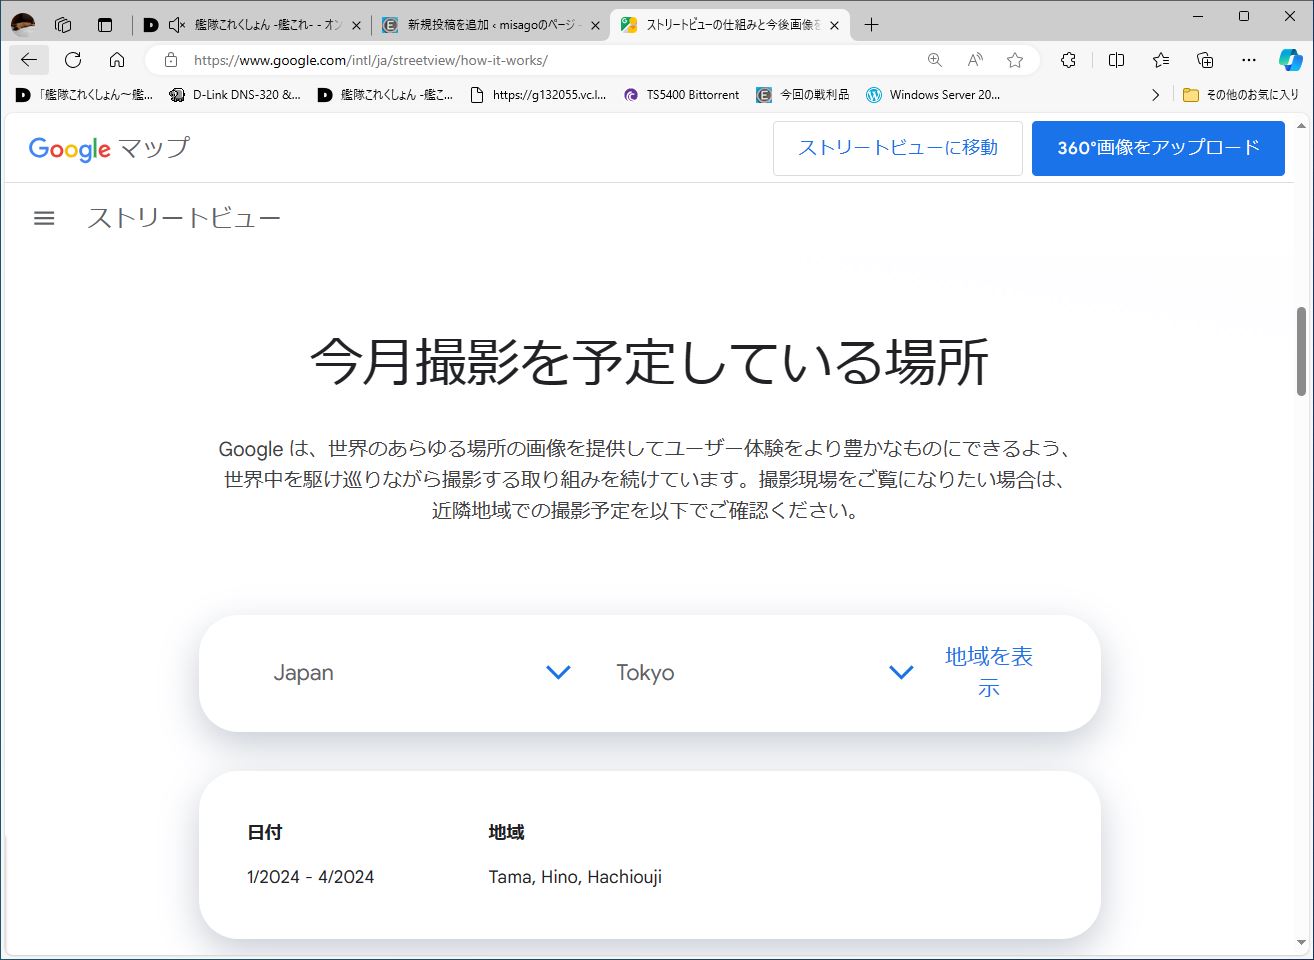Open the browser extensions puzzle icon
The image size is (1314, 960).
[x=1068, y=60]
